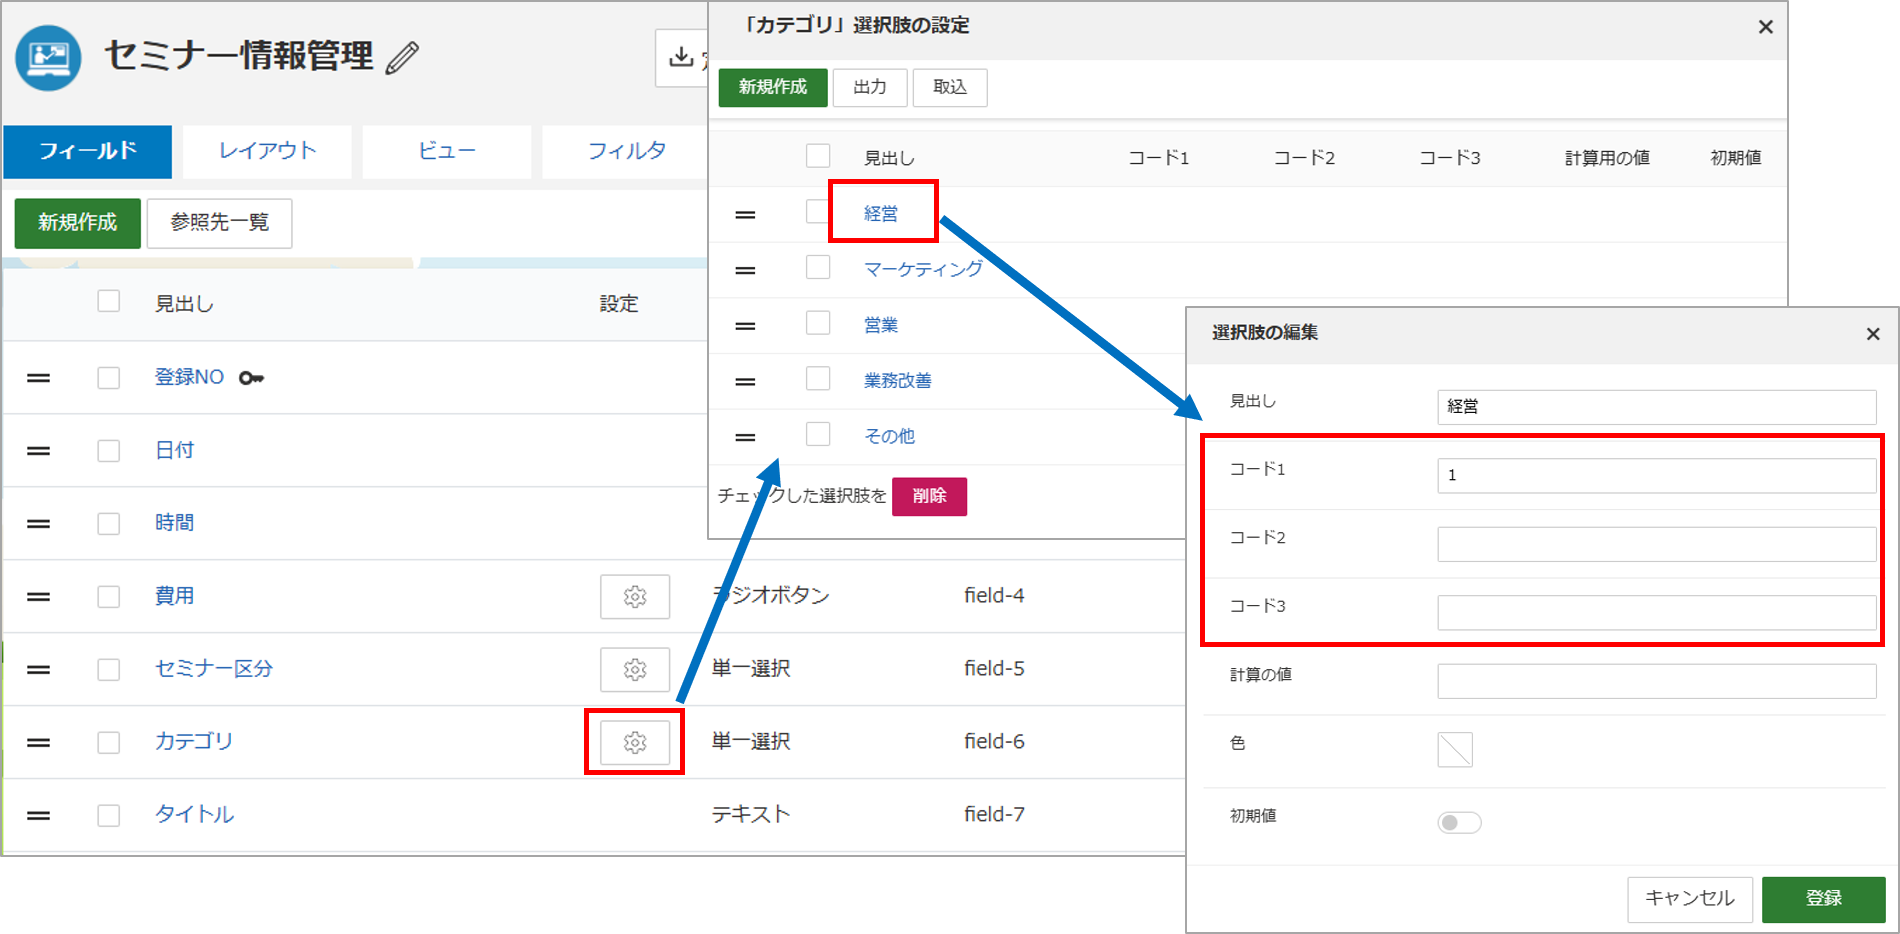Grab drag handle of 業務改善 option row
The width and height of the screenshot is (1900, 934).
tap(745, 382)
